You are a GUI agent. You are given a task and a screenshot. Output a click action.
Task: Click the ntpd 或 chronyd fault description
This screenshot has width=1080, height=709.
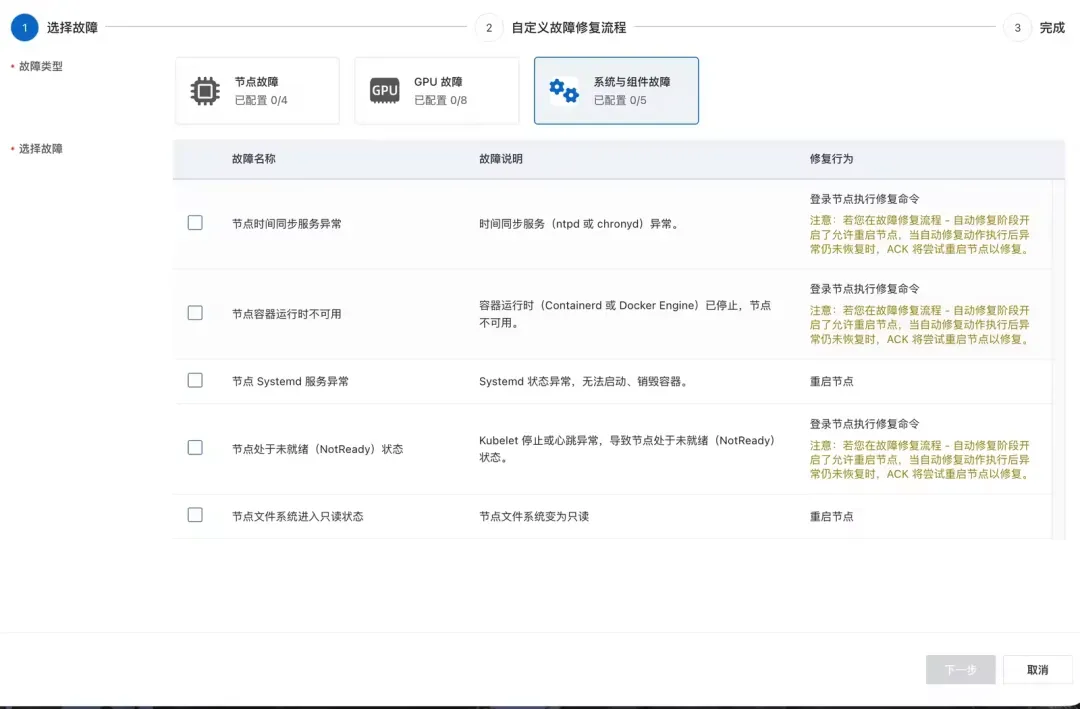tap(579, 224)
